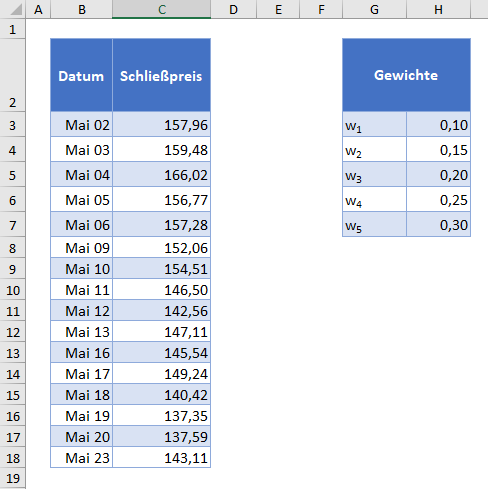Select the cell Mai 18
The image size is (488, 489).
coord(81,394)
